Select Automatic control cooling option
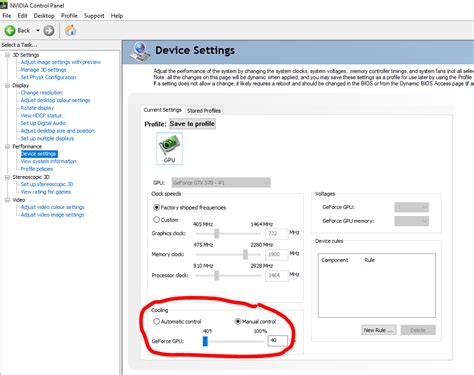Screen dimensions: 474x375 [156, 321]
